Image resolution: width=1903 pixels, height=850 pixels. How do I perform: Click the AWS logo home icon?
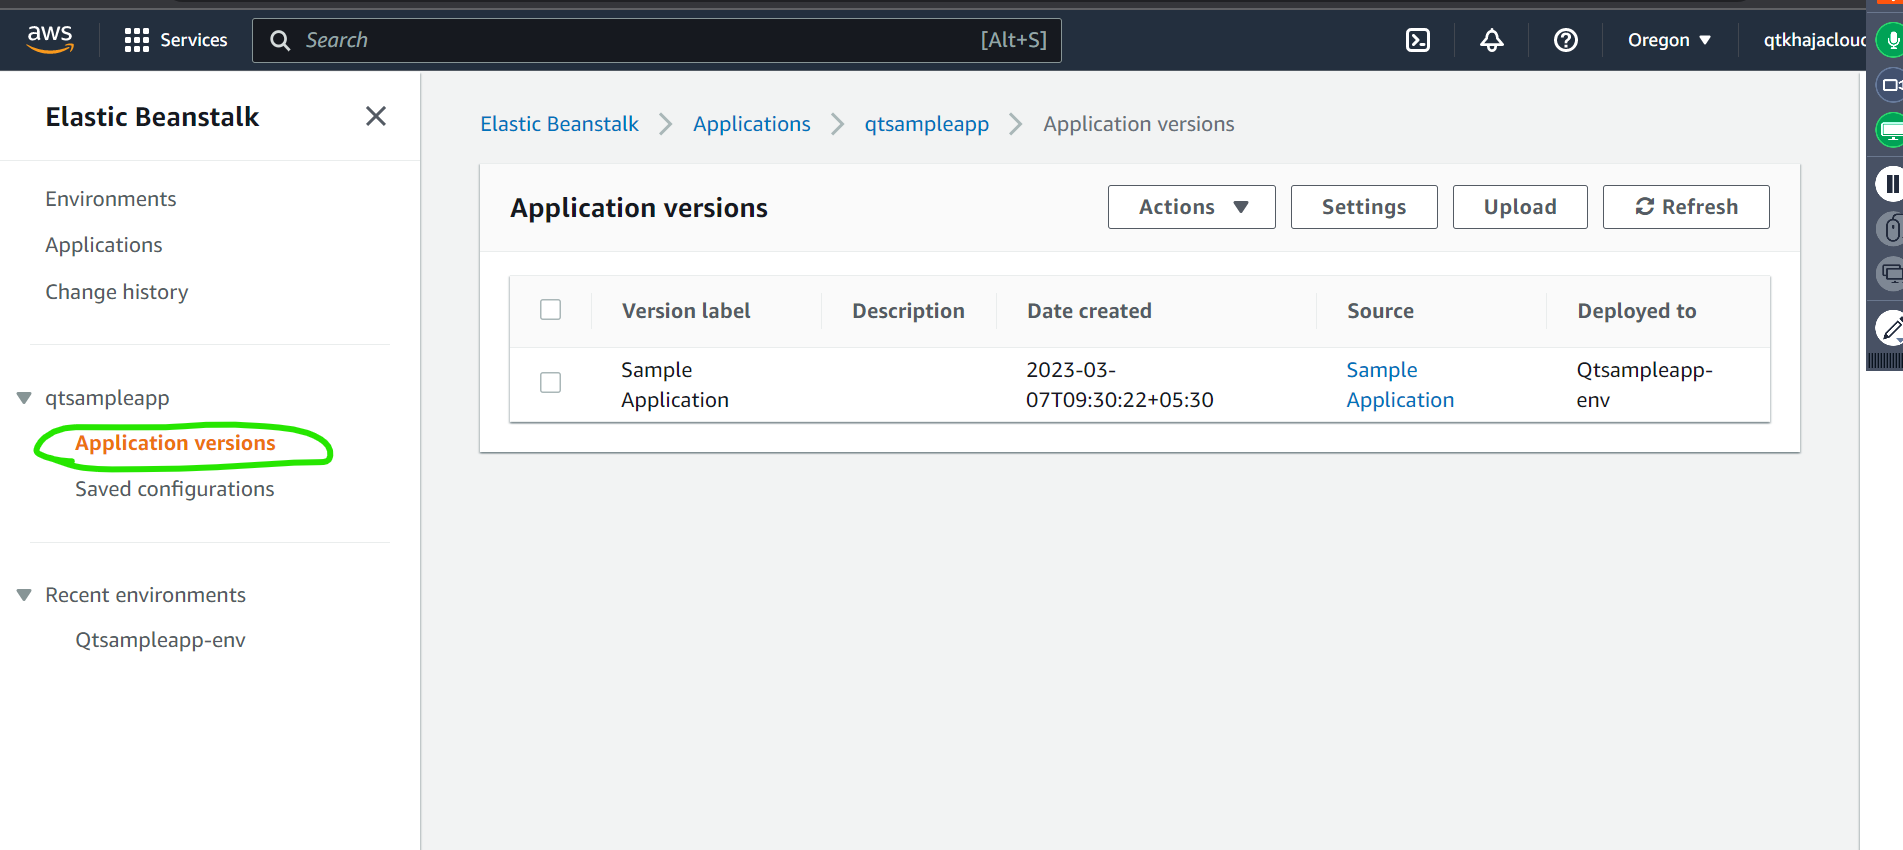(x=50, y=39)
